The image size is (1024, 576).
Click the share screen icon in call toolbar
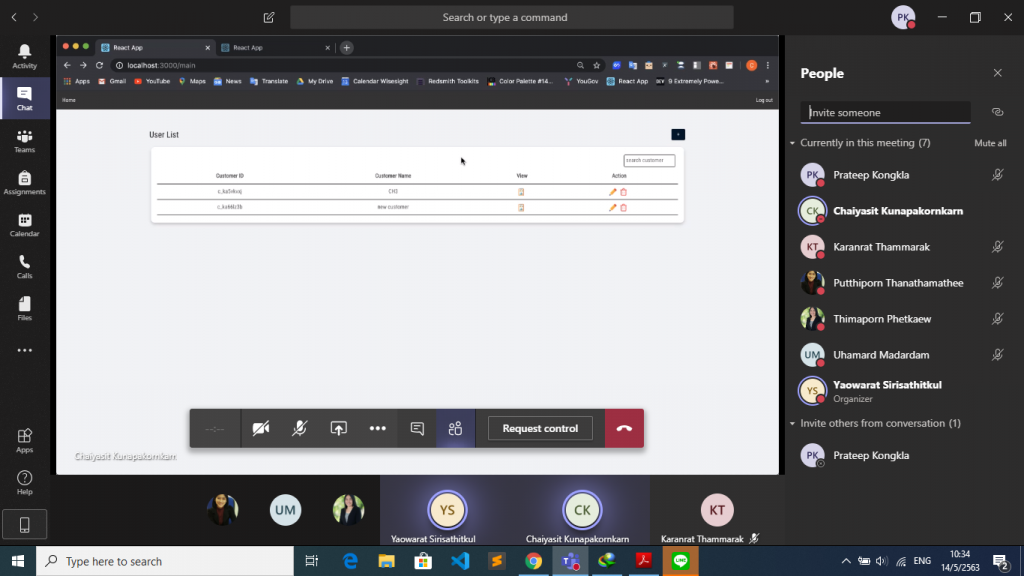[x=339, y=428]
